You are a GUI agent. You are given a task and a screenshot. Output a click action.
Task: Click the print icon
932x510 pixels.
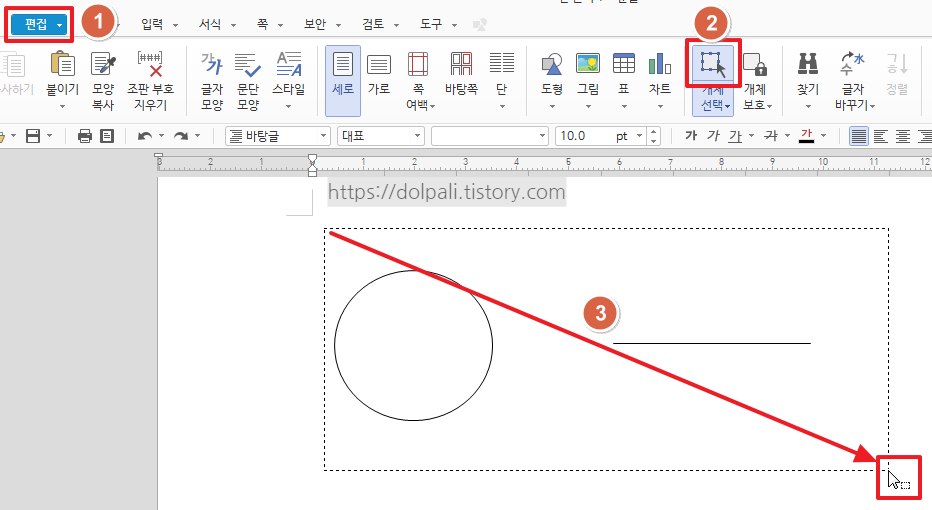click(85, 136)
